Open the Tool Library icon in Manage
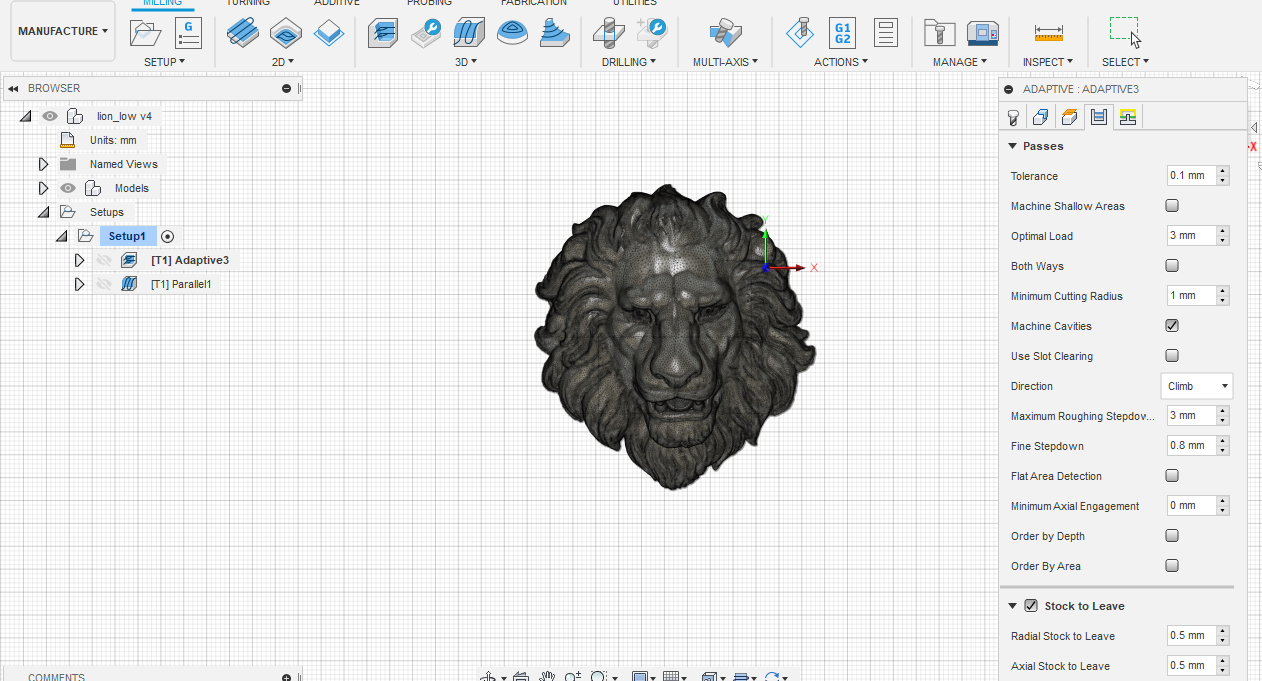Image resolution: width=1262 pixels, height=681 pixels. (938, 33)
